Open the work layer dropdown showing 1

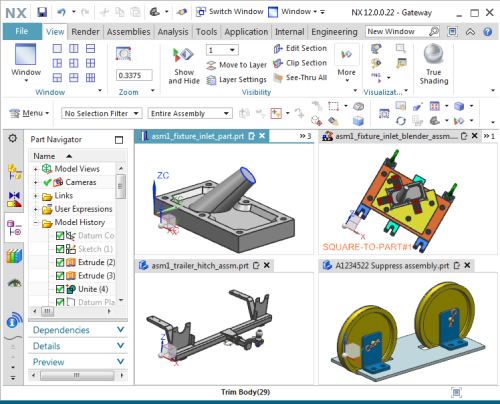(x=222, y=50)
